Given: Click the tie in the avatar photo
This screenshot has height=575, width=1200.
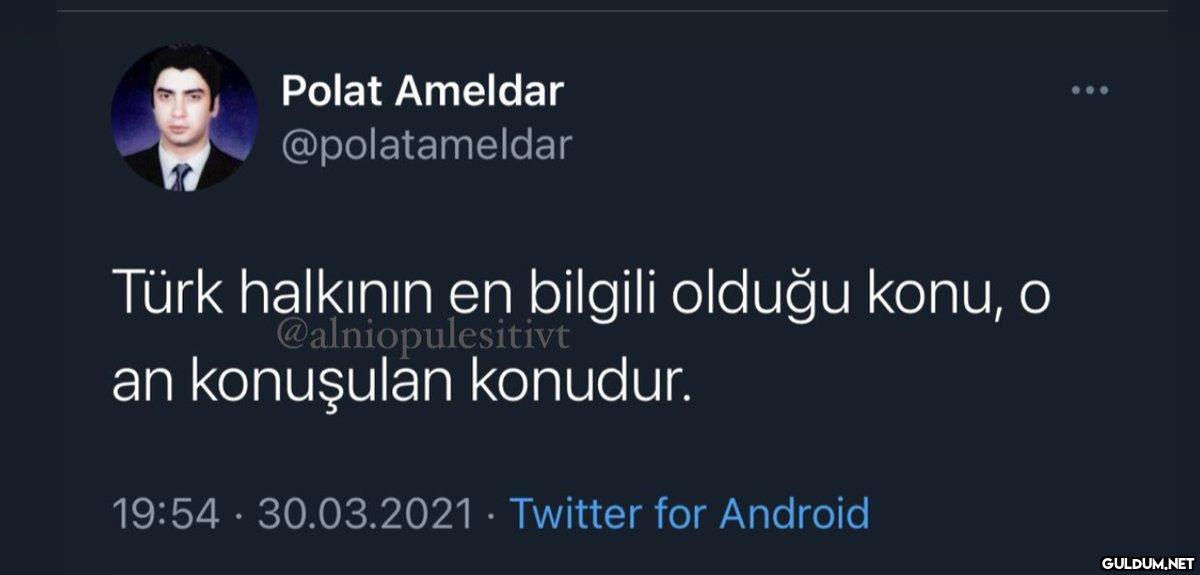Looking at the screenshot, I should click(x=181, y=176).
